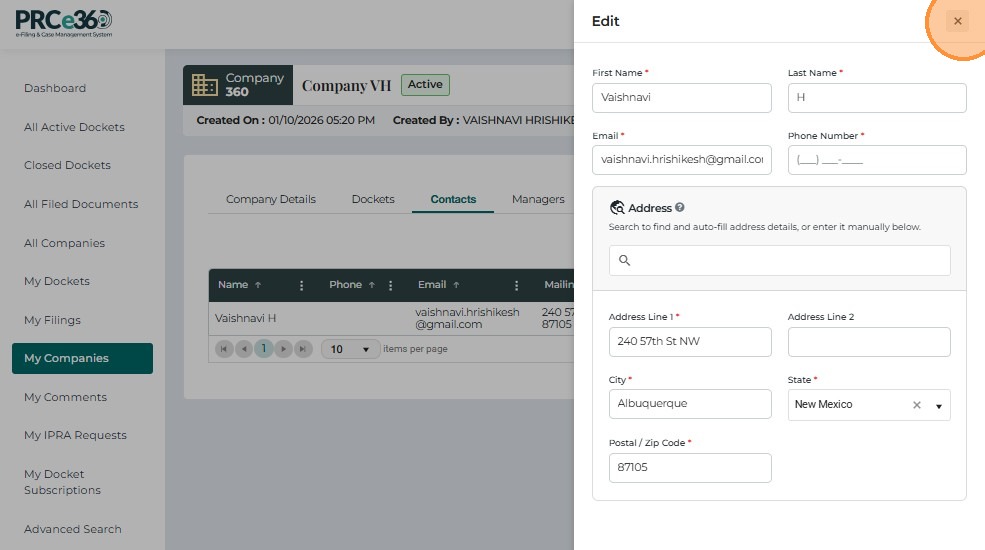Viewport: 985px width, 550px height.
Task: Click the Vaishnavi H contact row name
Action: 246,318
